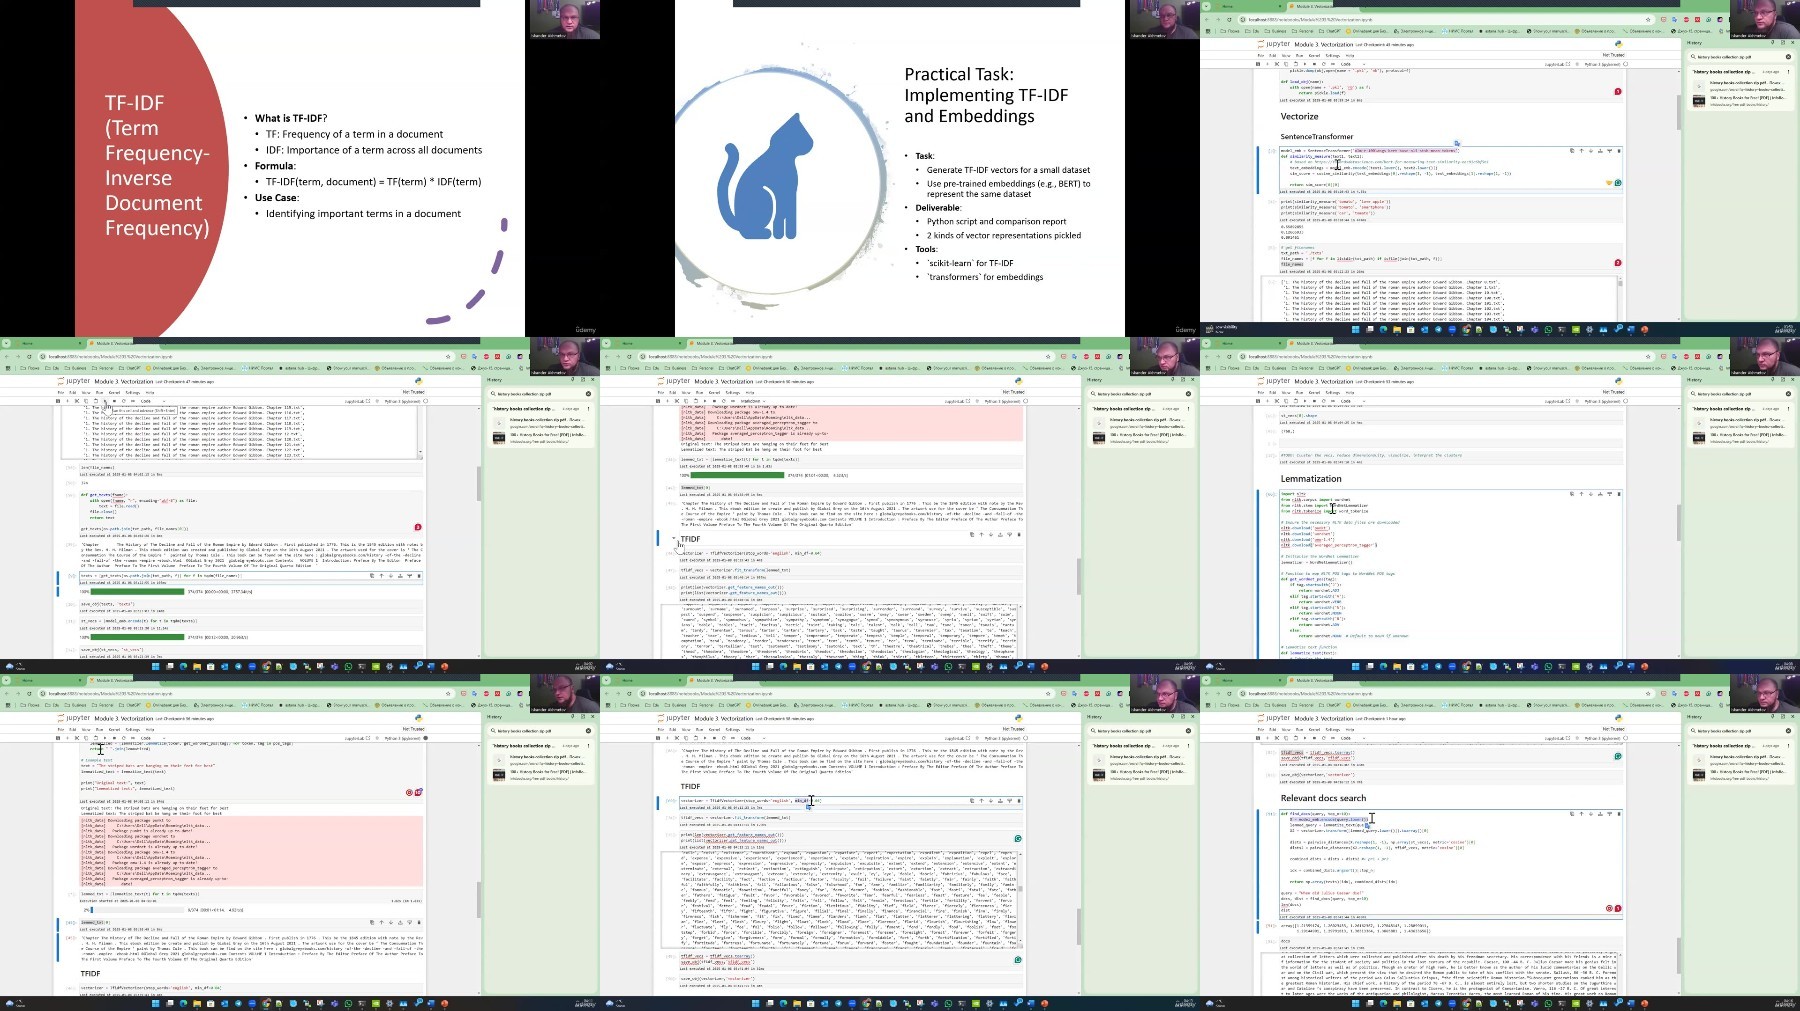Open the Run menu in the Relevant docs search frame

1299,730
